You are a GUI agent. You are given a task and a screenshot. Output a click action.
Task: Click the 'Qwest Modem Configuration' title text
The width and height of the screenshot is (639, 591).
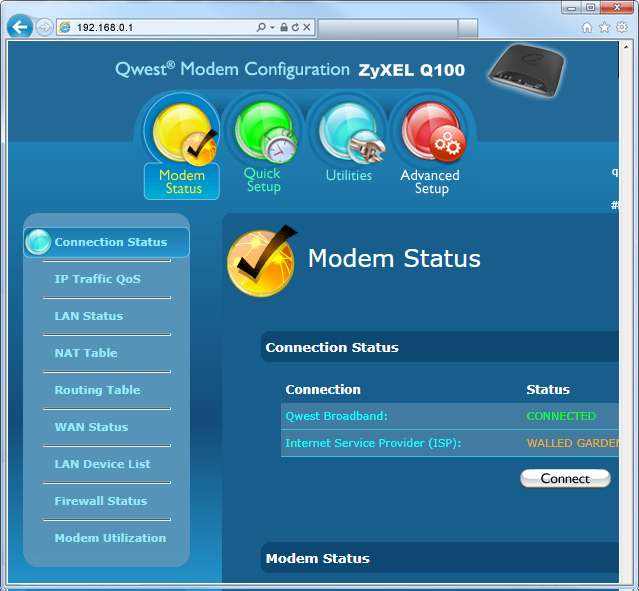coord(232,69)
